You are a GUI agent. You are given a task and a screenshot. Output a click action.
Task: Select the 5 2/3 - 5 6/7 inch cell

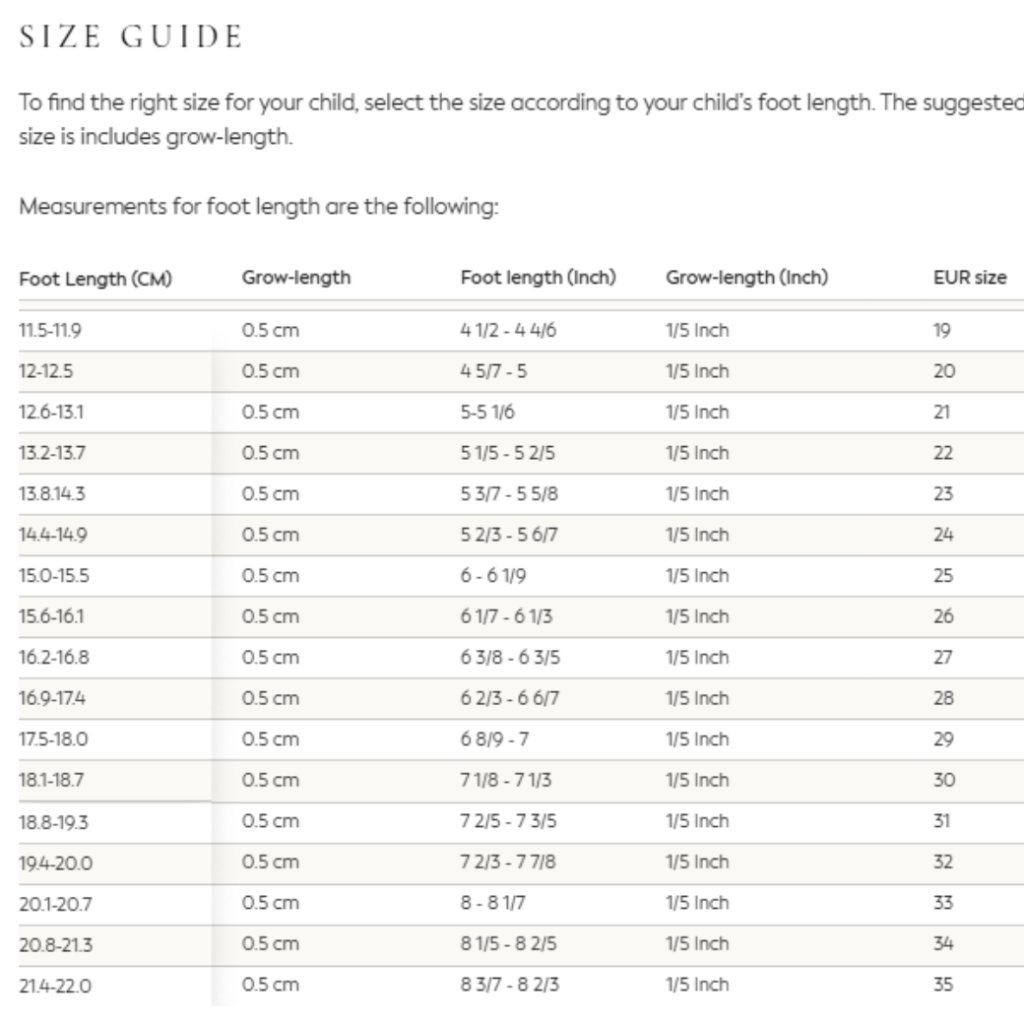tap(509, 535)
